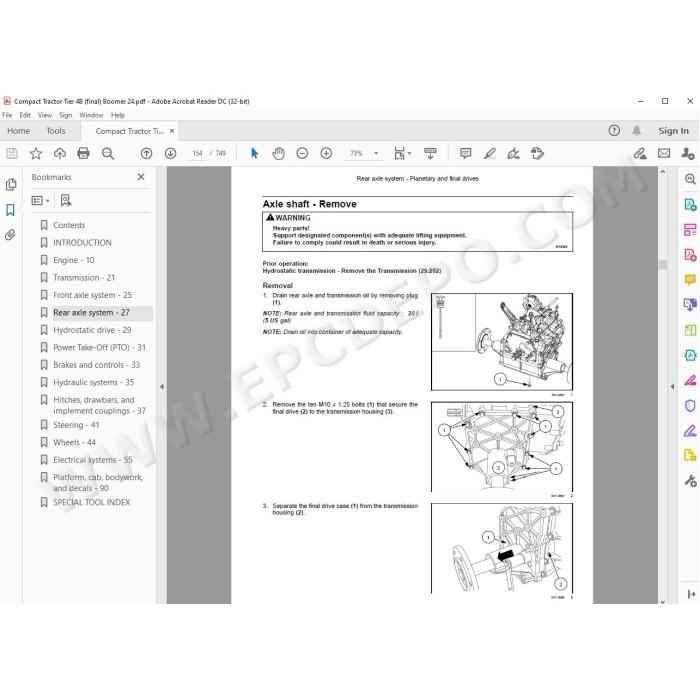Share a link to this file
The width and height of the screenshot is (700, 700).
[640, 154]
